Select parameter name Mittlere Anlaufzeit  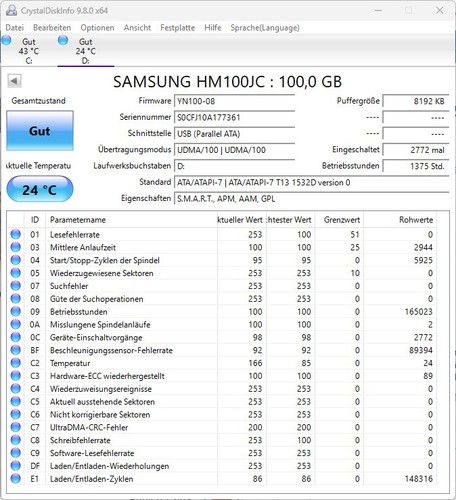point(83,247)
